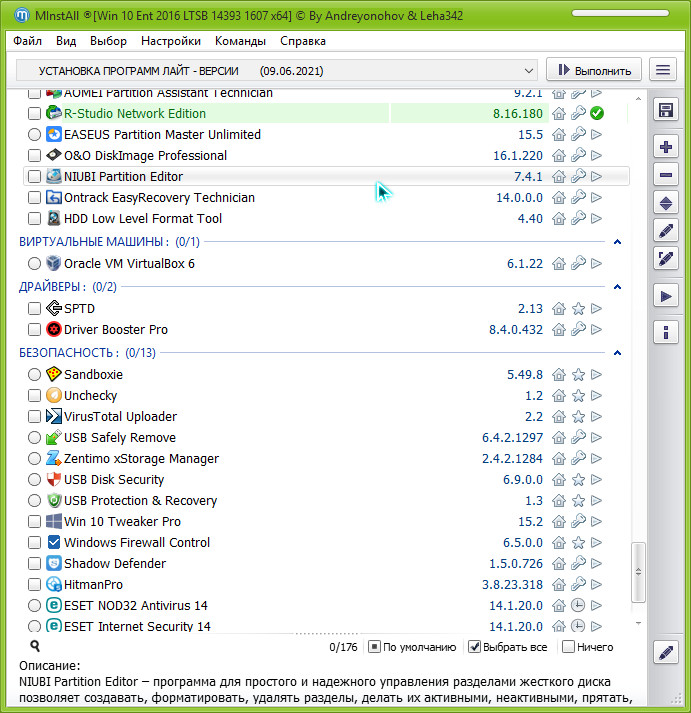Click the pencil edit icon below the up-down arrows
Image resolution: width=691 pixels, height=713 pixels.
[666, 231]
